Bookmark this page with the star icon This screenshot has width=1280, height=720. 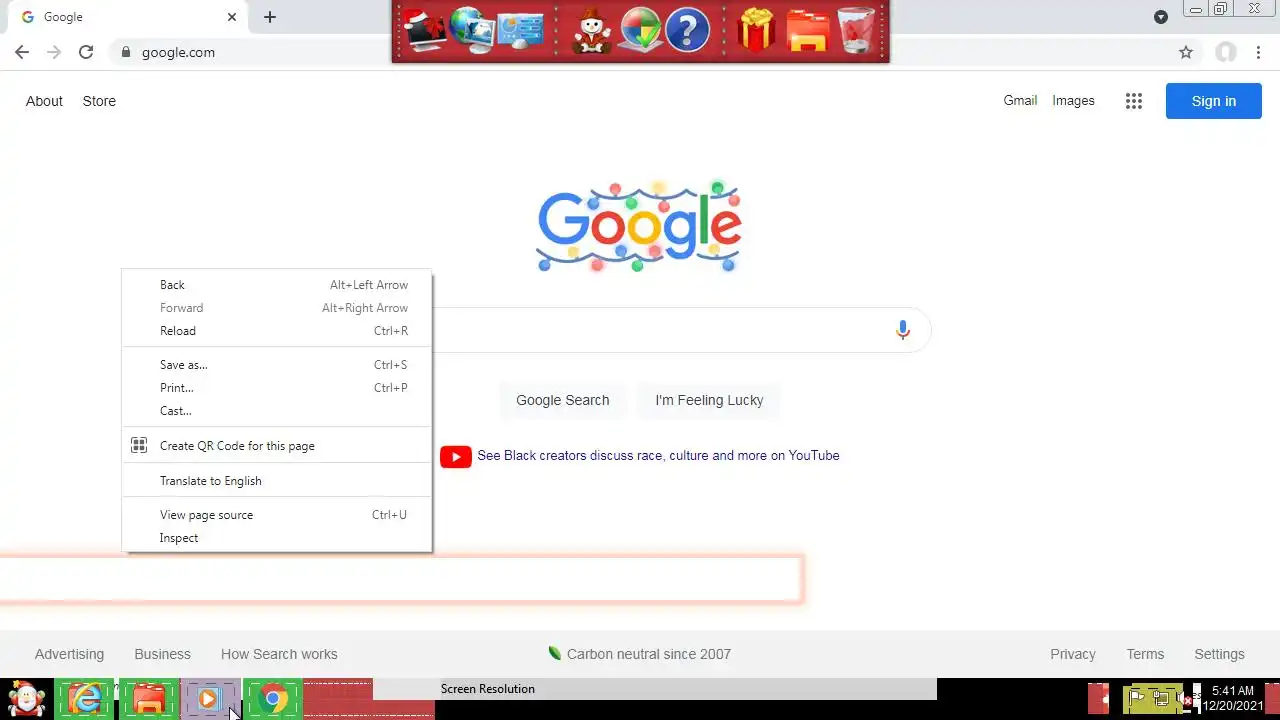point(1186,52)
